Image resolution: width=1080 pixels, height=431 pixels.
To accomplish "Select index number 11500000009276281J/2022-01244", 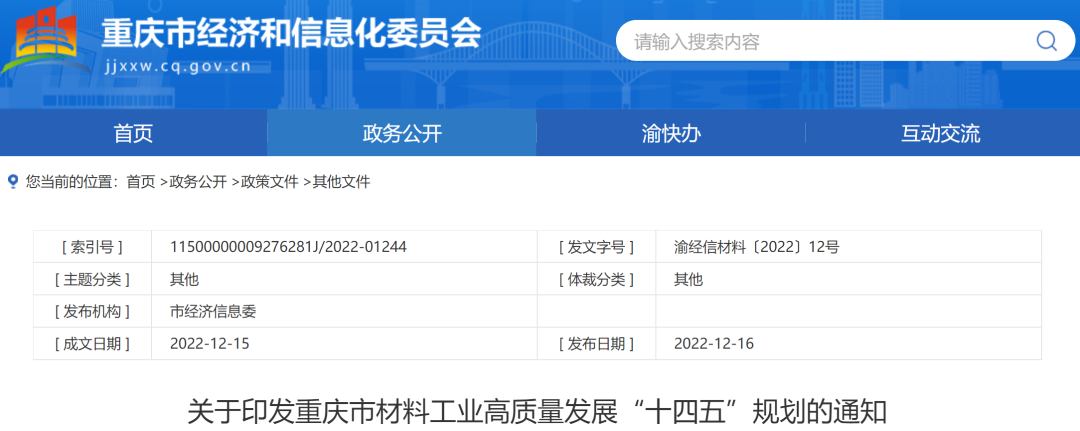I will pos(288,247).
